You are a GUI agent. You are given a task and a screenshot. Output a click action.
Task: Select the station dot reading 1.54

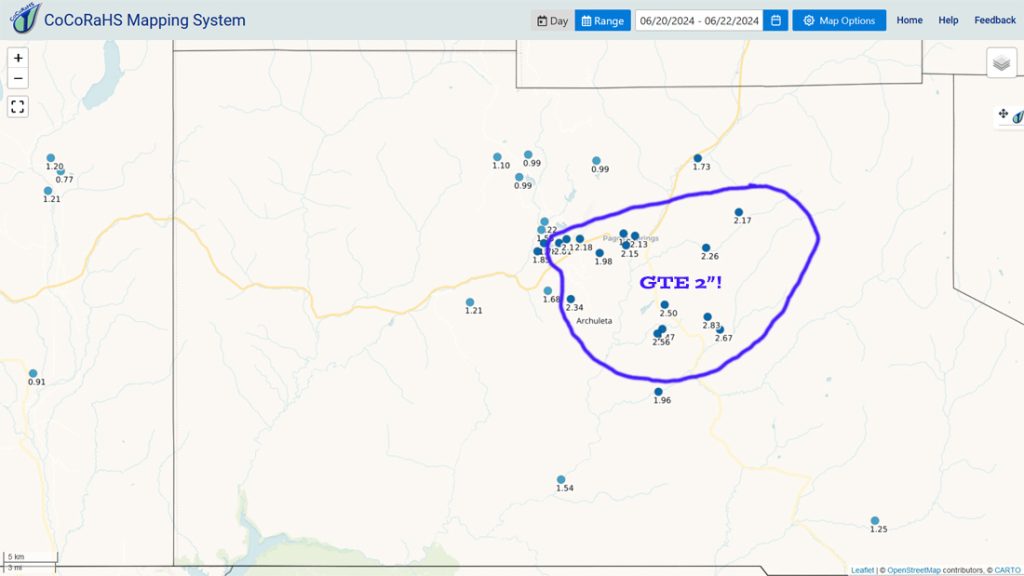[561, 480]
